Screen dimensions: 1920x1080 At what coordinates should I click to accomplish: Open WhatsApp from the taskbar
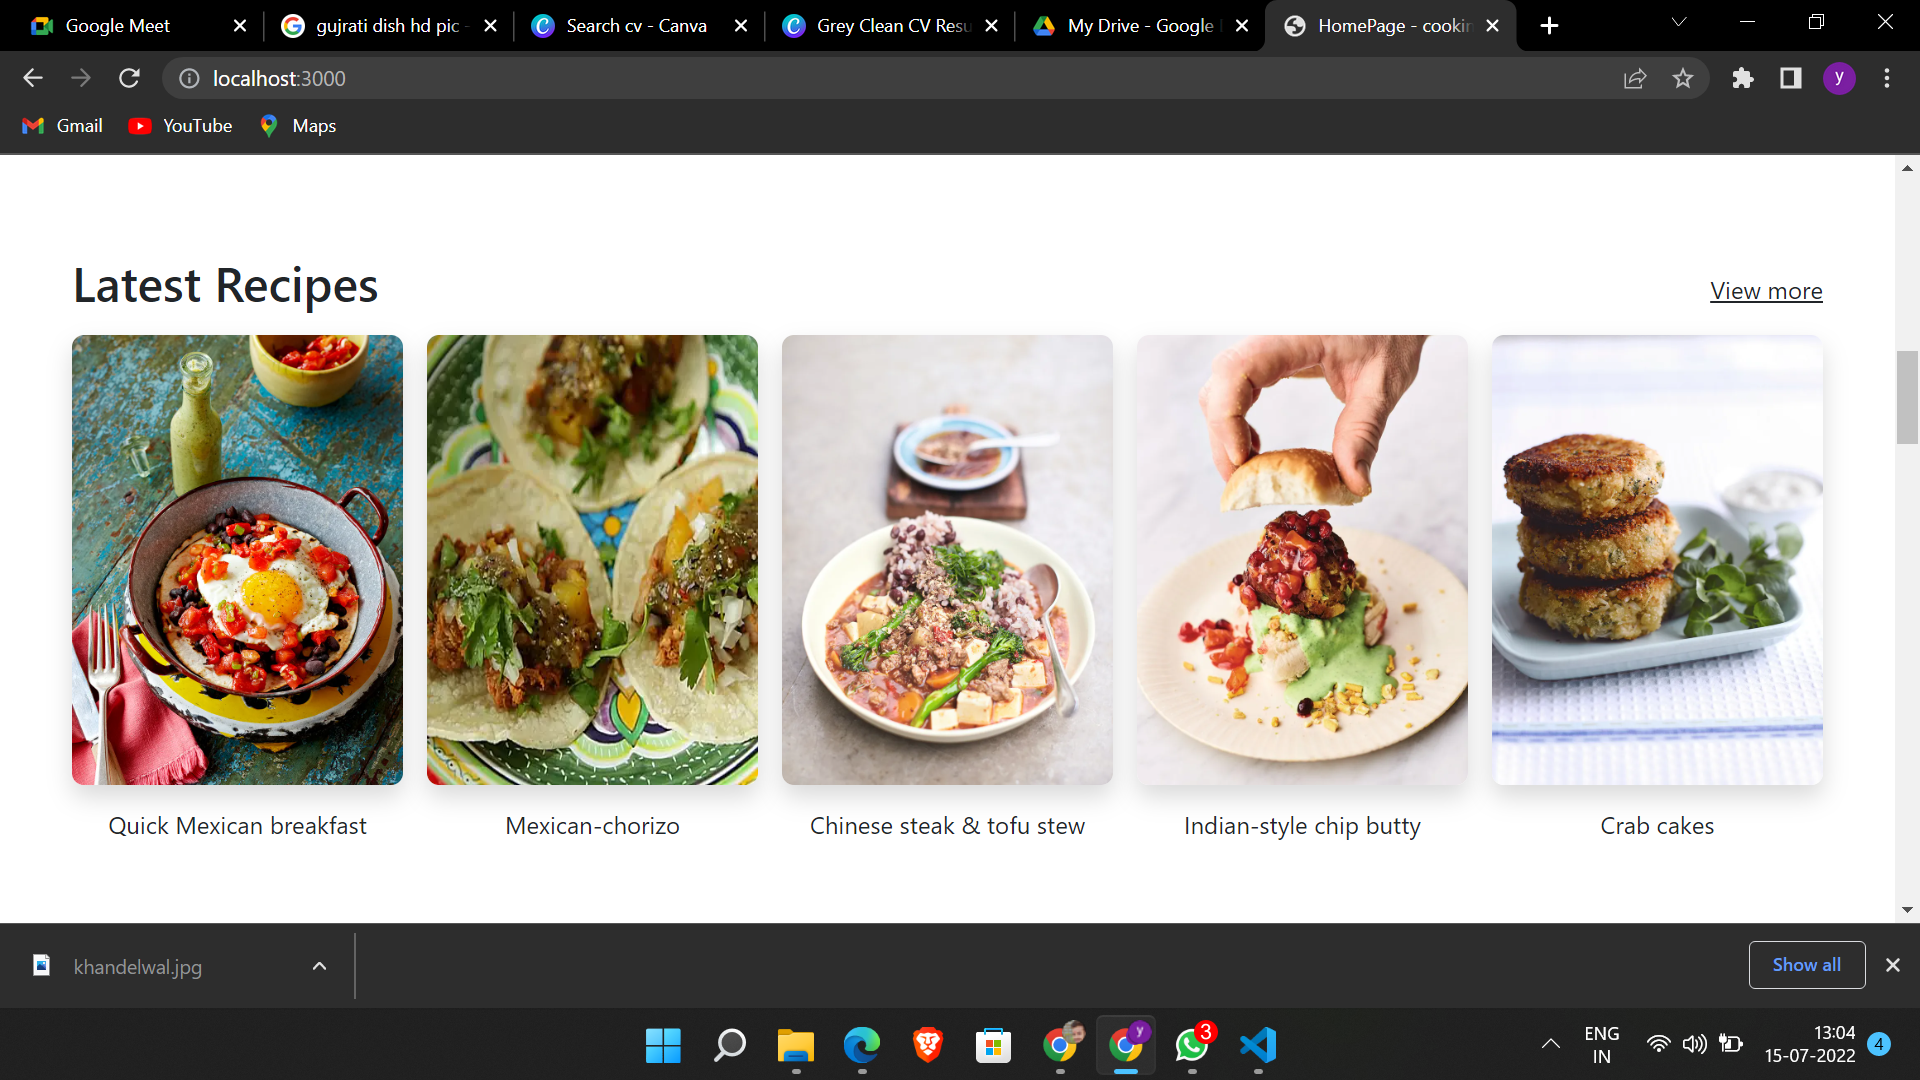tap(1191, 1047)
